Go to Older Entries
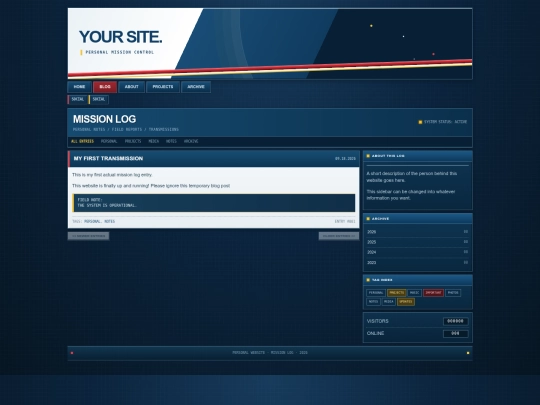 tap(339, 236)
